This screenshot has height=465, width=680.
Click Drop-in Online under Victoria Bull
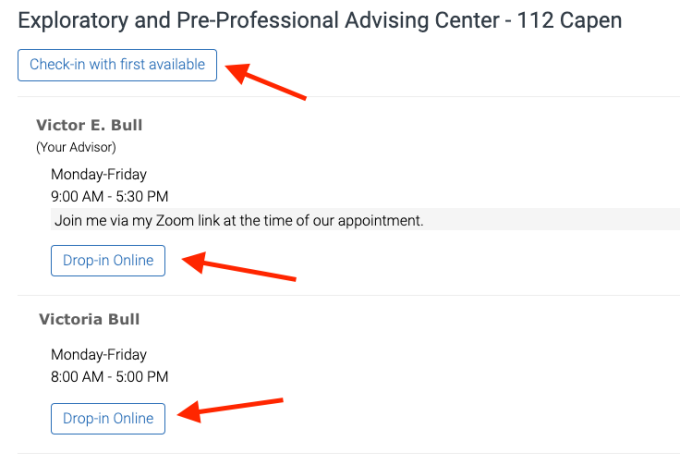(x=108, y=418)
